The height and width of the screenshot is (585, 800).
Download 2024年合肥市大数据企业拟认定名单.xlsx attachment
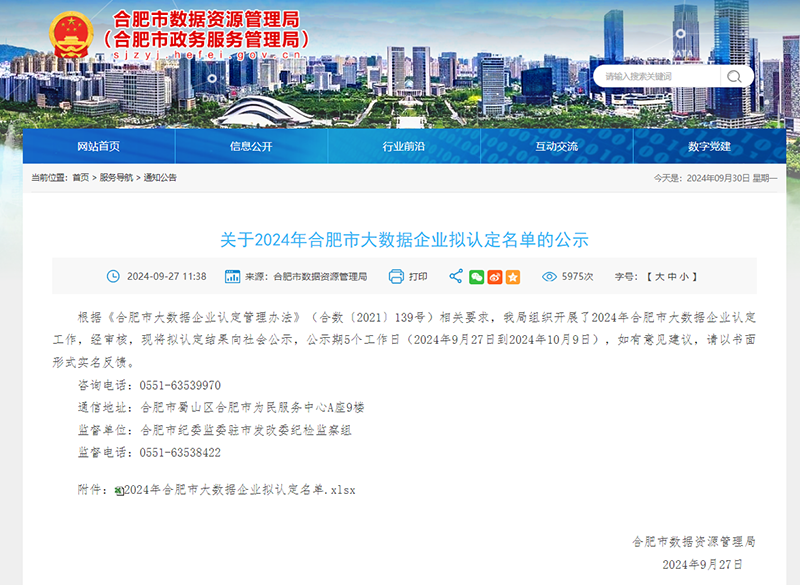point(240,490)
